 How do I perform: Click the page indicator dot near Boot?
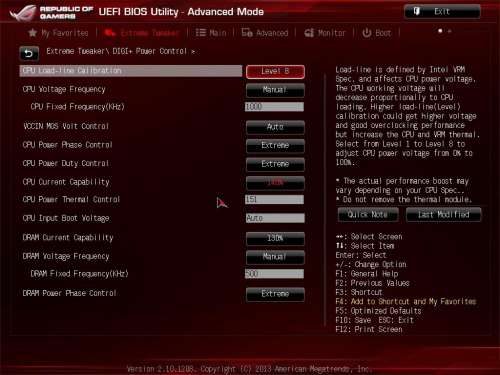(440, 31)
